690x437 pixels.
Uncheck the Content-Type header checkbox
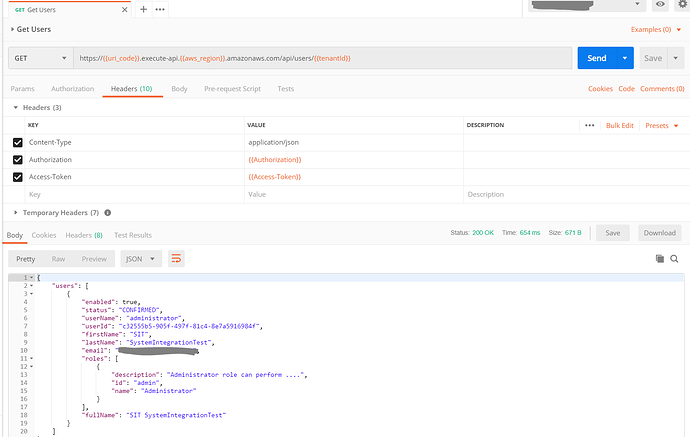[18, 143]
